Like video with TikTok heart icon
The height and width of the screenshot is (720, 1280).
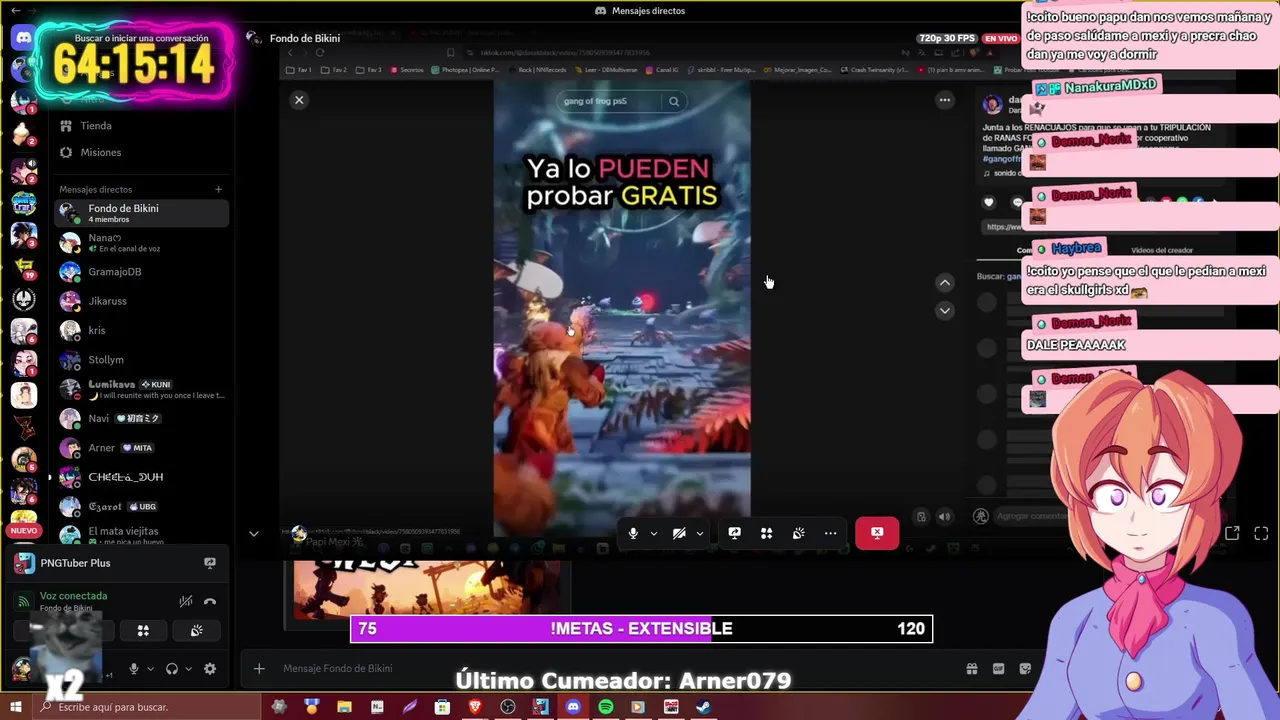[x=989, y=202]
